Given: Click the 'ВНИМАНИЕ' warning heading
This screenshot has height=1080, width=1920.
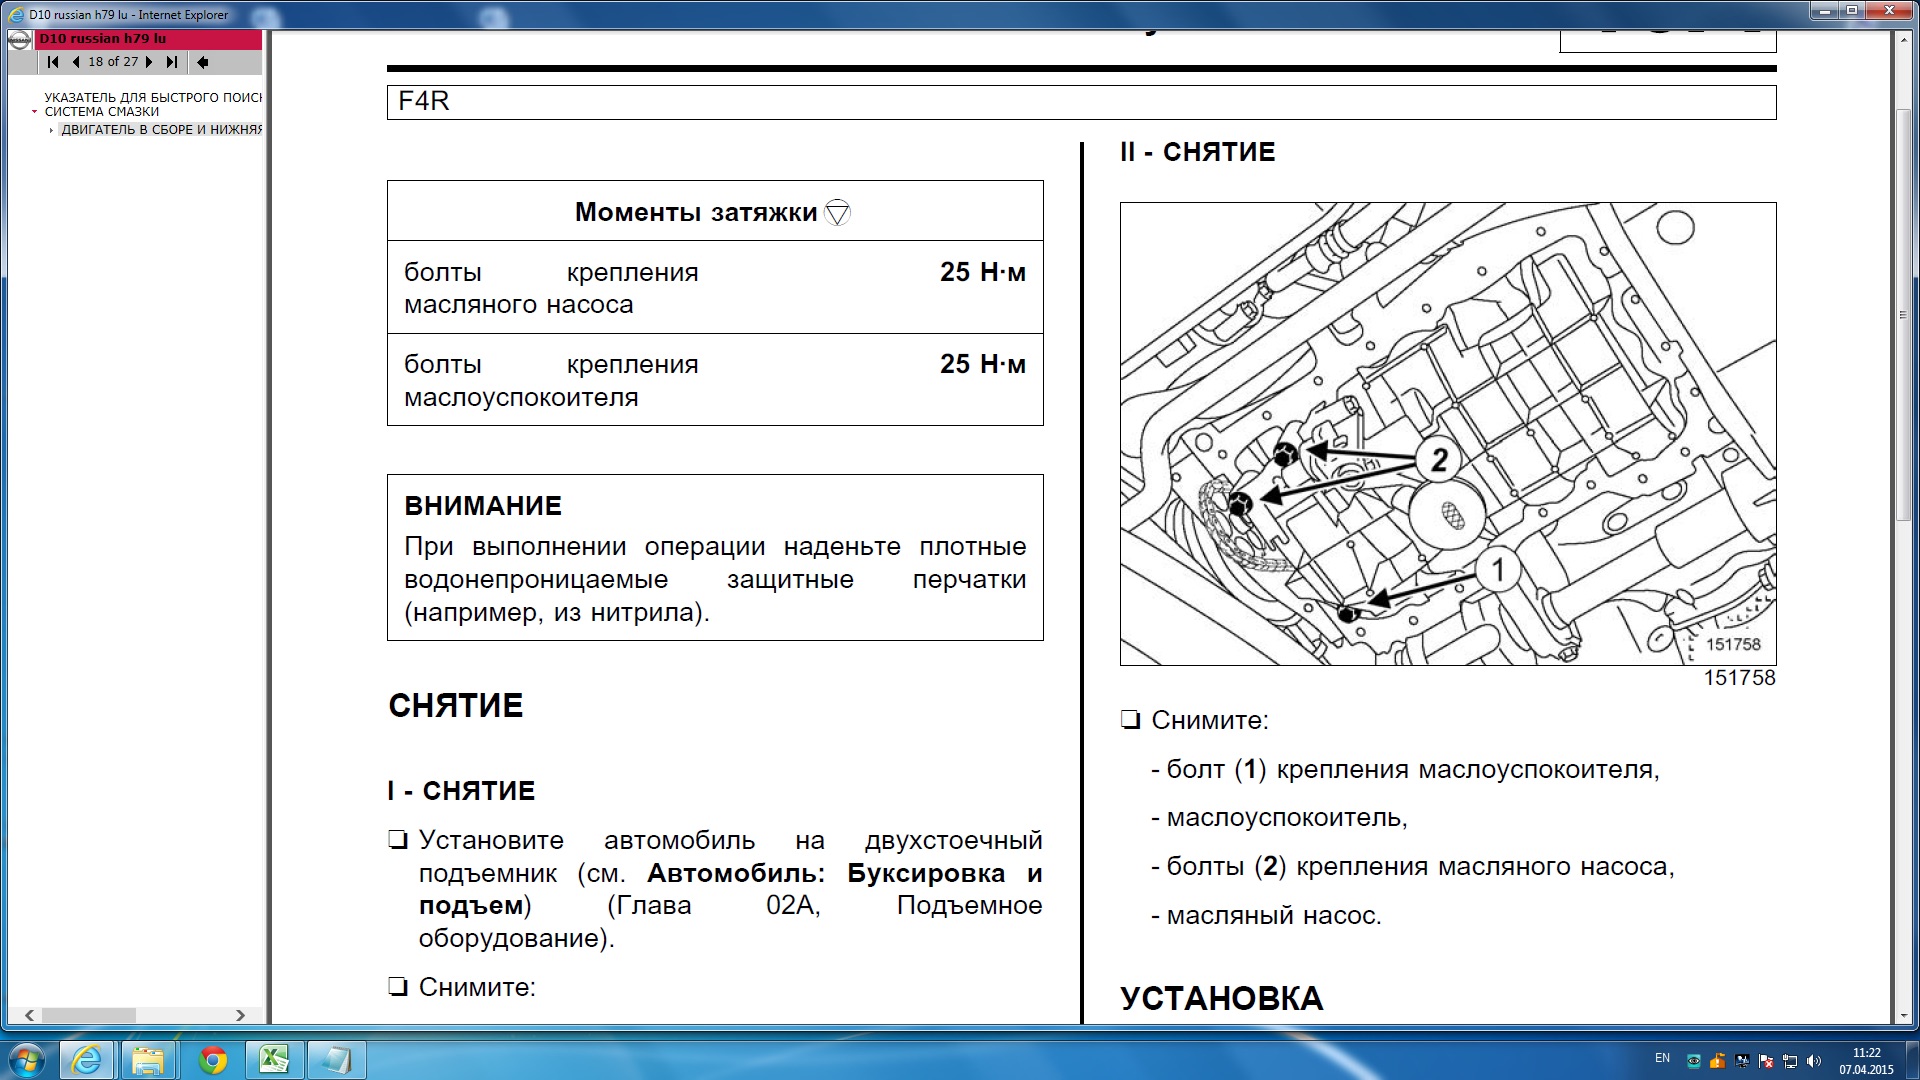Looking at the screenshot, I should (483, 506).
